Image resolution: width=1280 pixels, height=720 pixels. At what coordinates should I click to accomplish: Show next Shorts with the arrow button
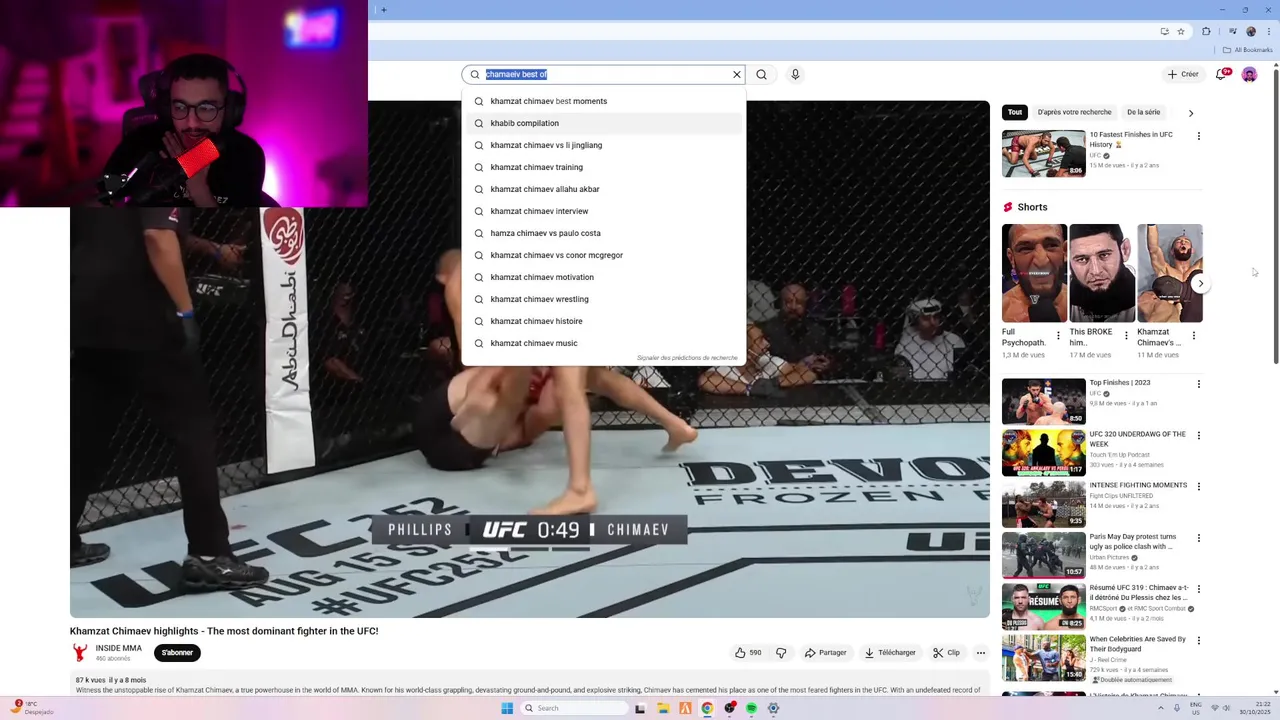1201,283
